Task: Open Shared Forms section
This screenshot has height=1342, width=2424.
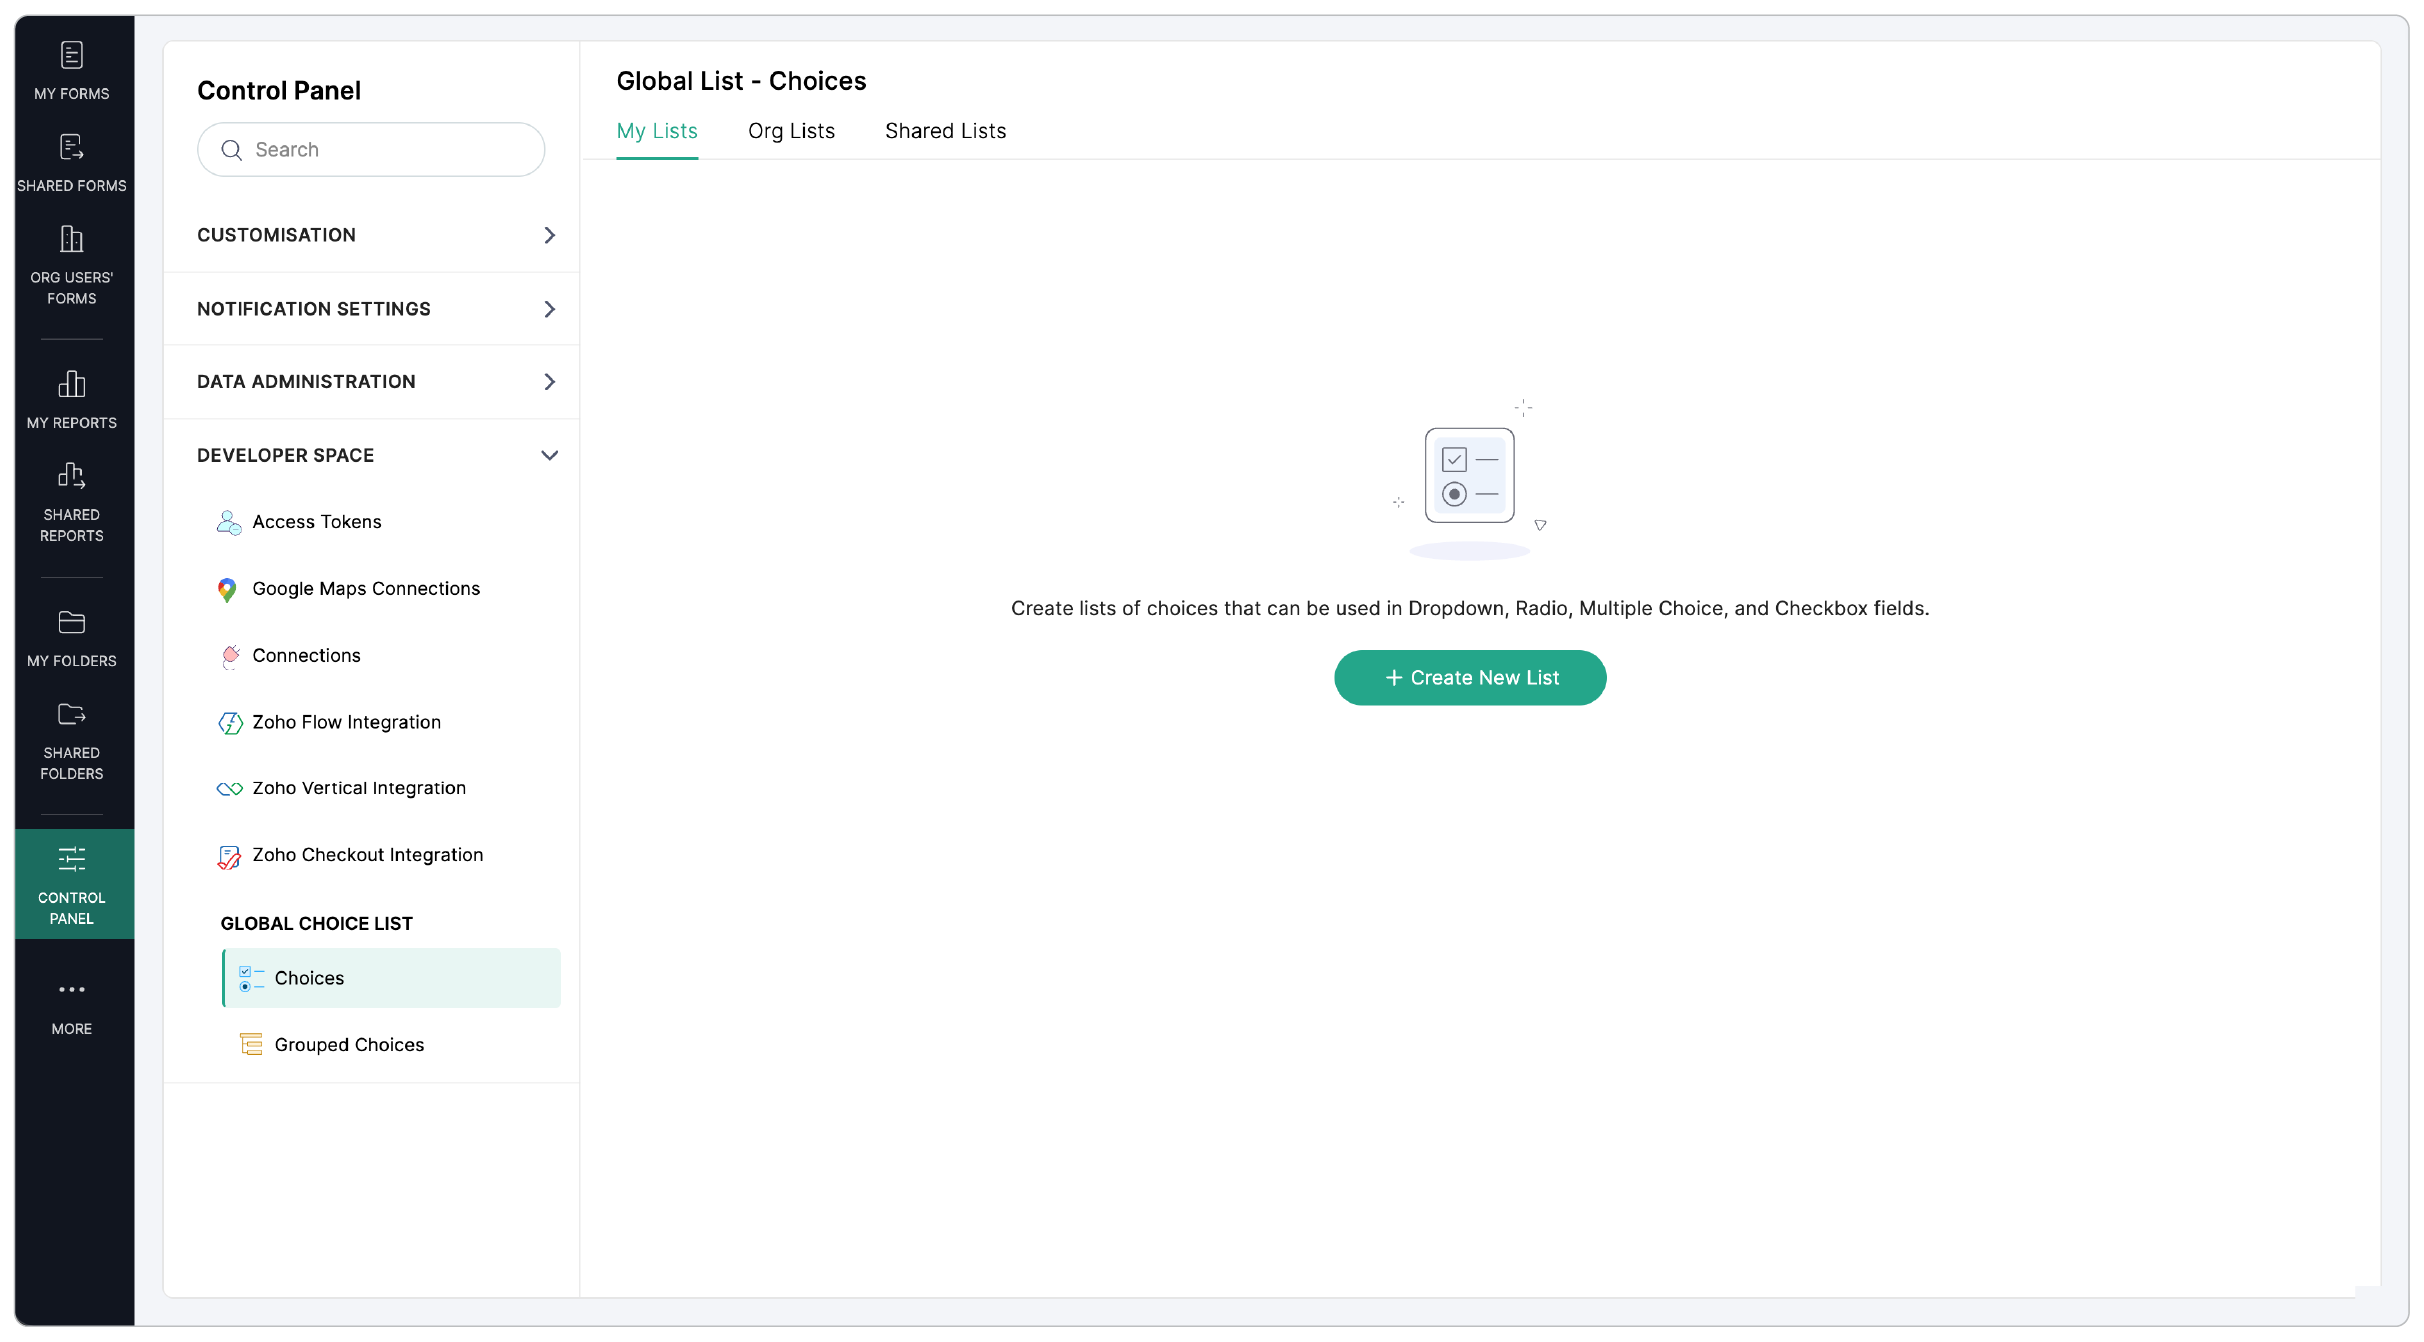Action: (72, 162)
